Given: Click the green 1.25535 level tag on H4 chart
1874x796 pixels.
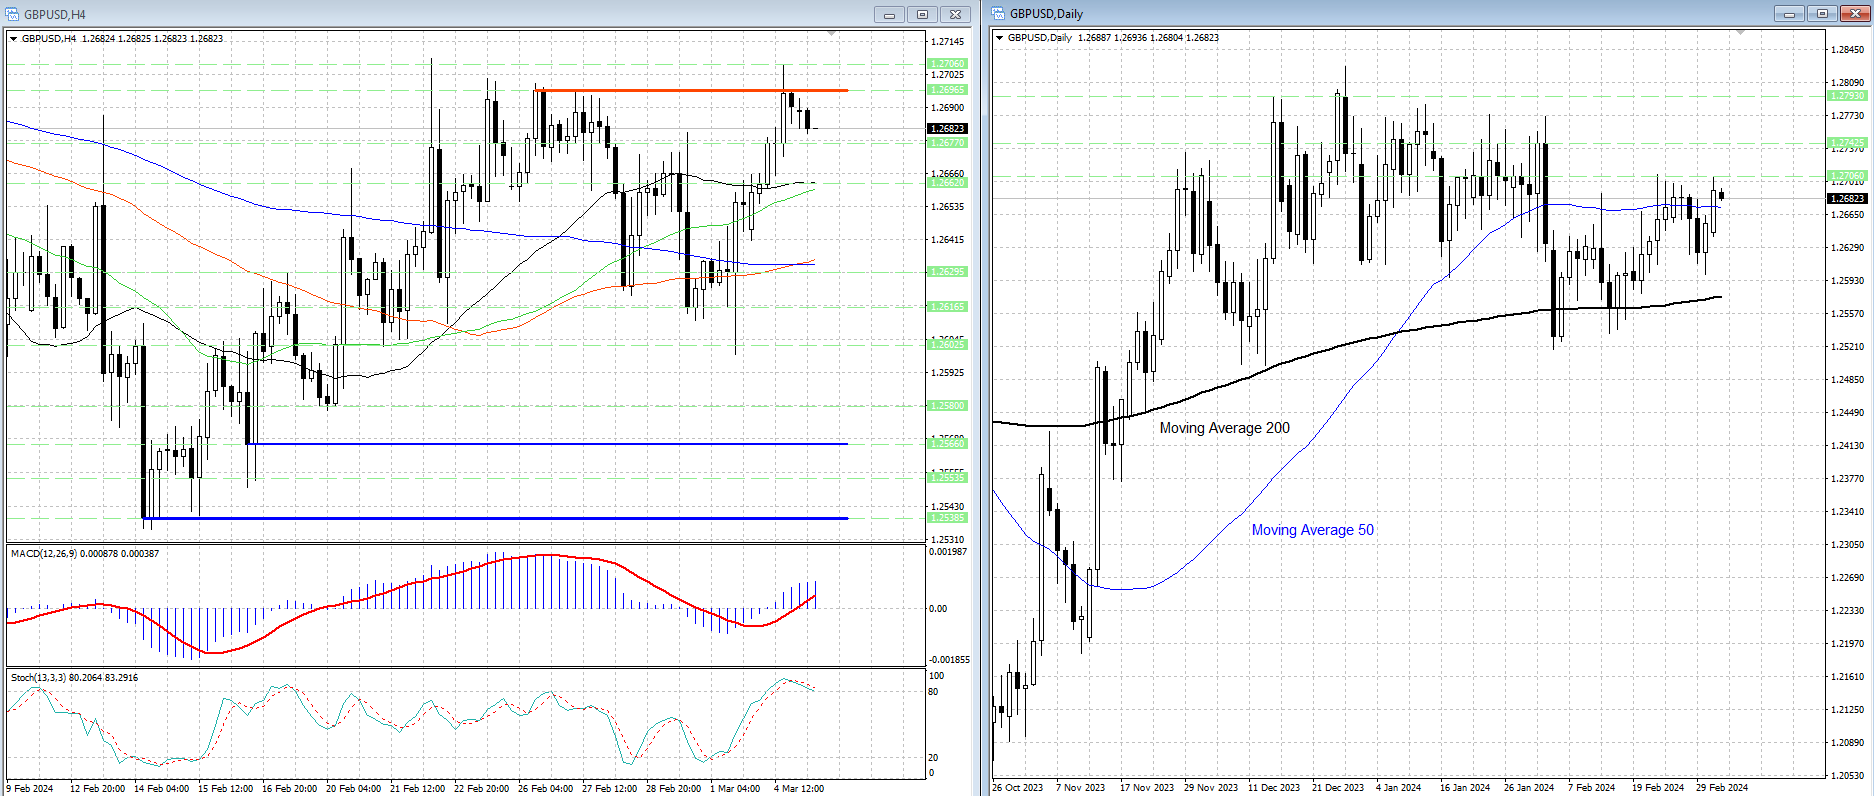Looking at the screenshot, I should coord(947,478).
